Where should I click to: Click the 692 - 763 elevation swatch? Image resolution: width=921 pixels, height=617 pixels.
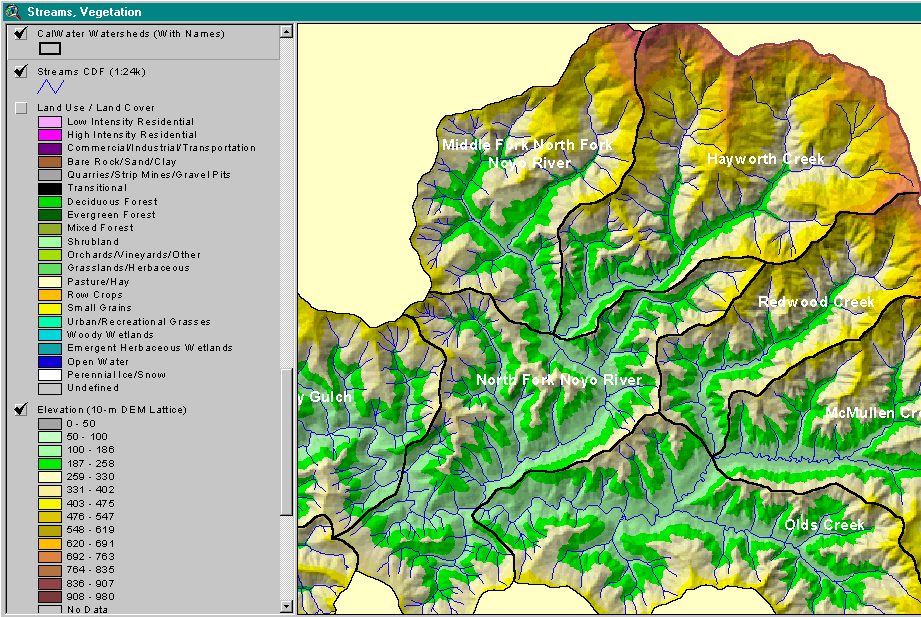50,556
